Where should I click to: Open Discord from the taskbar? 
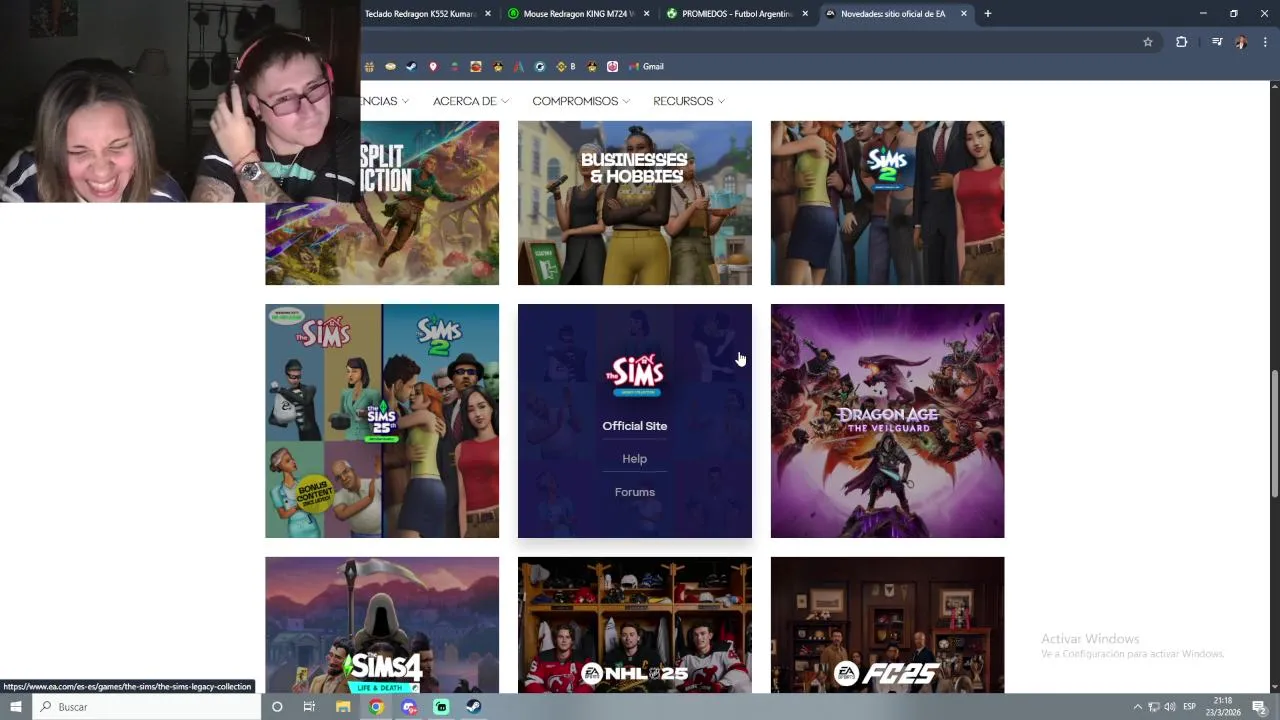(x=409, y=707)
